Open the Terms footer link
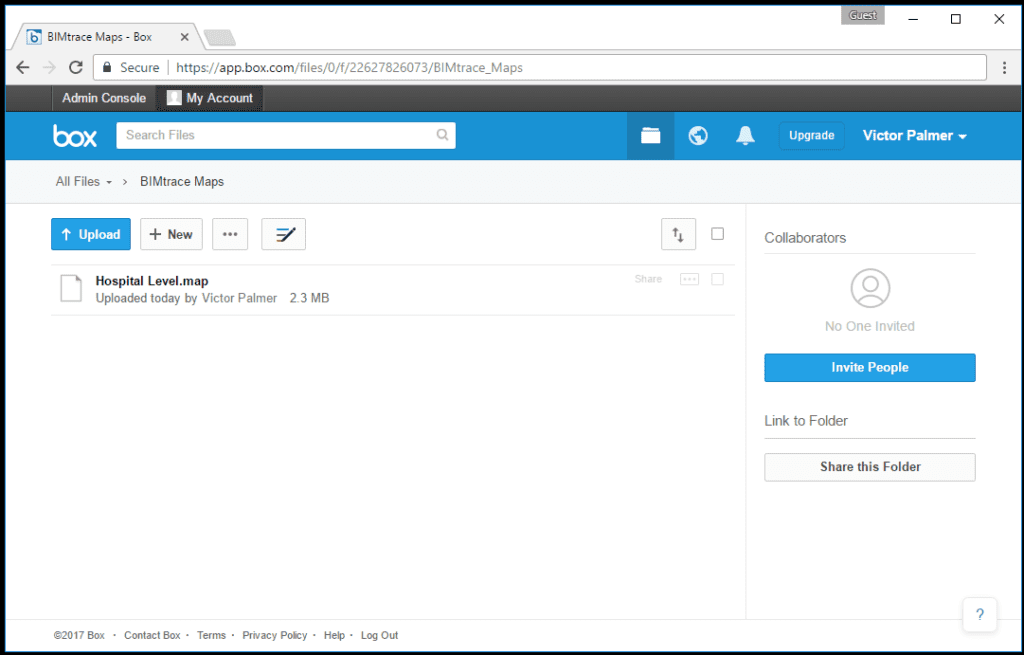Screen dimensions: 1024x655 click(x=211, y=635)
